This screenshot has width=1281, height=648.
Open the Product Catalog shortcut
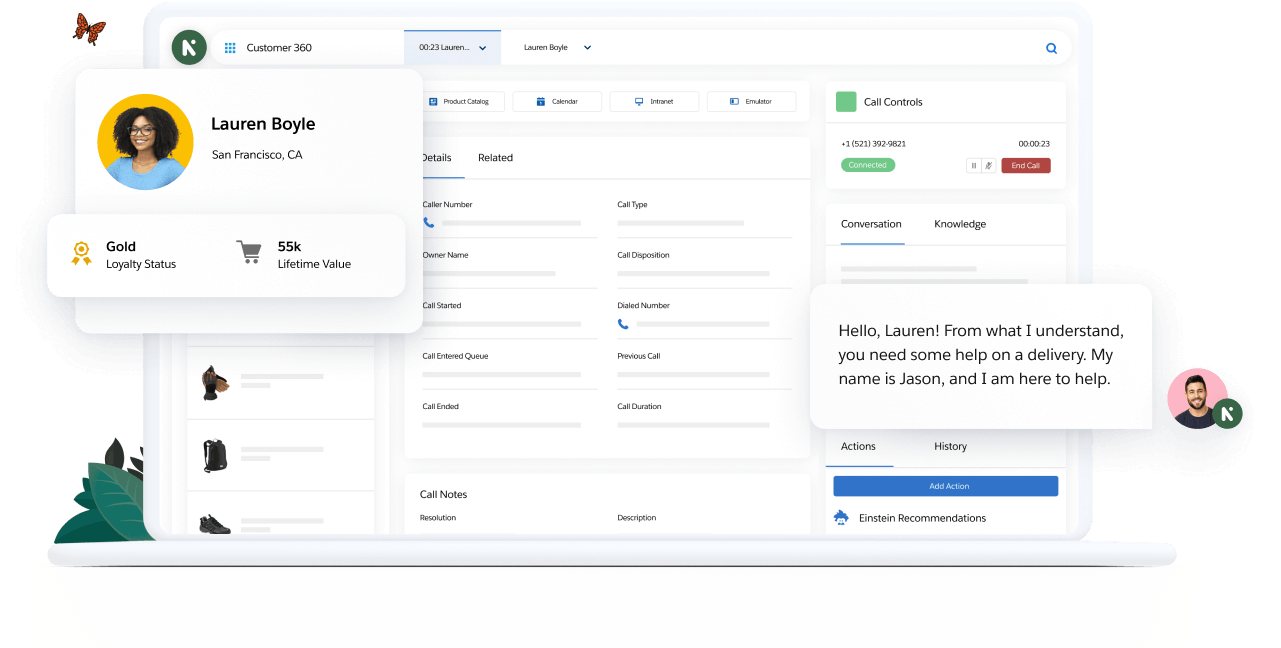point(459,102)
